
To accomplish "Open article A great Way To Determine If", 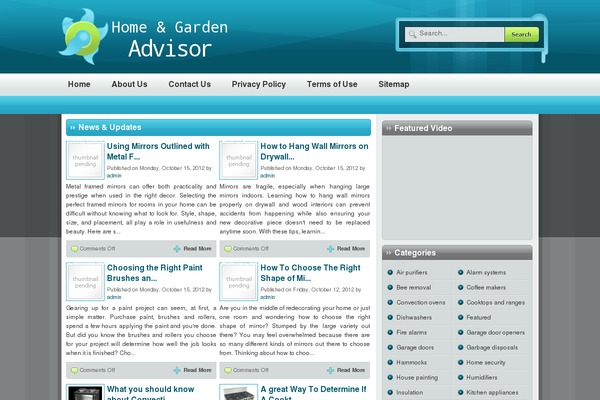I will tap(313, 392).
